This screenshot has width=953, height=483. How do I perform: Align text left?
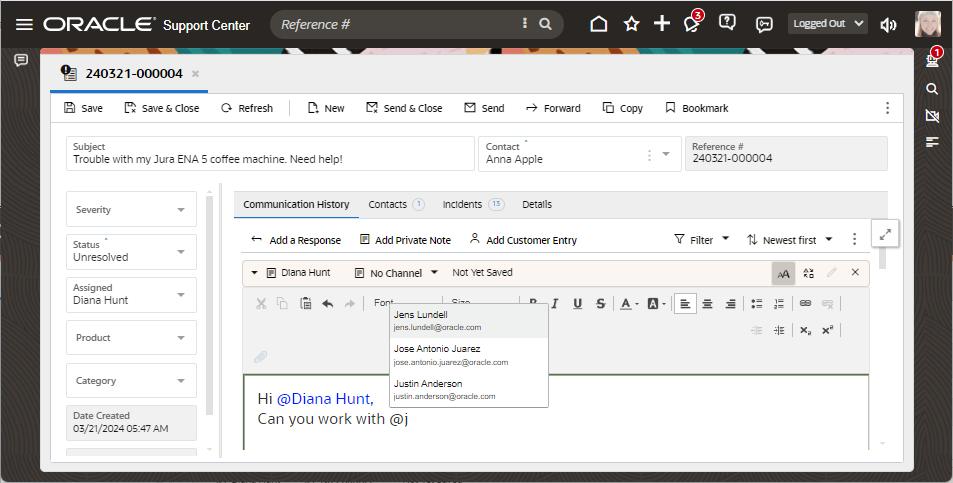[685, 303]
